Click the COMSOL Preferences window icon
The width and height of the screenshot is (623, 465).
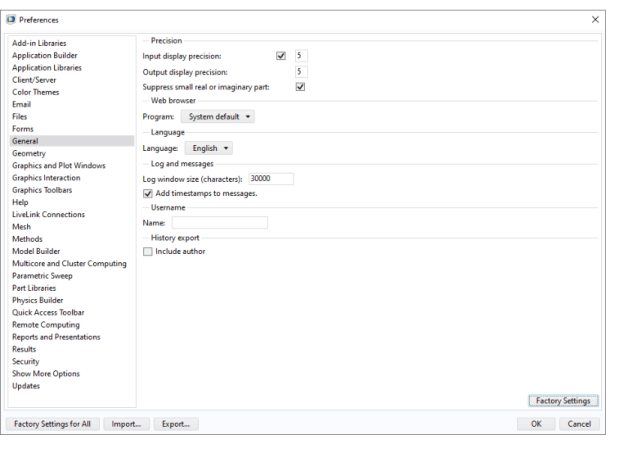coord(11,19)
